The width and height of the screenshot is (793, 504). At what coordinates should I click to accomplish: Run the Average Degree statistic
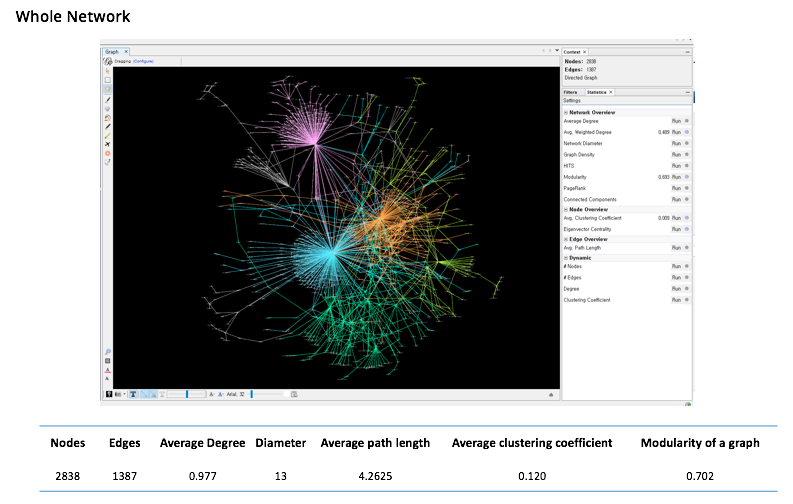676,121
